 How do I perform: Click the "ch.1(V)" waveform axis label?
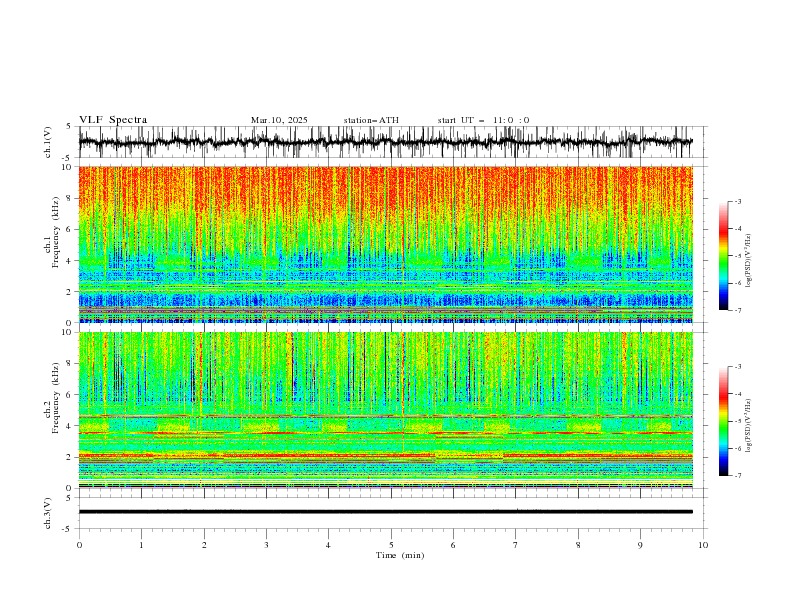(x=48, y=142)
